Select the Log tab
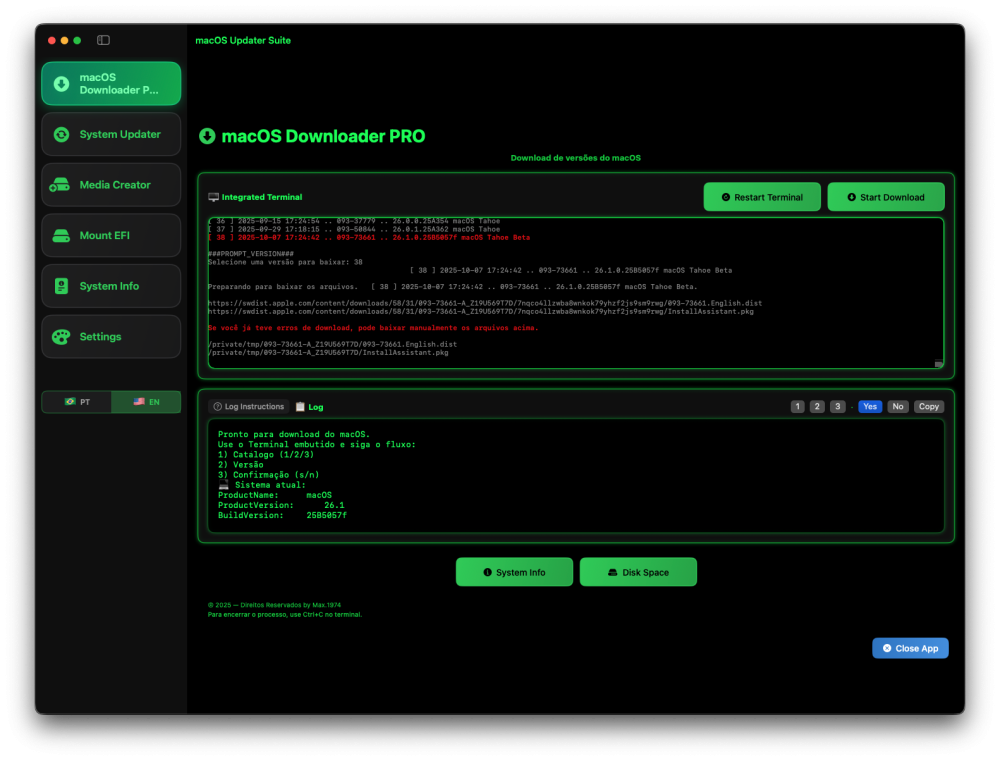 pyautogui.click(x=310, y=407)
